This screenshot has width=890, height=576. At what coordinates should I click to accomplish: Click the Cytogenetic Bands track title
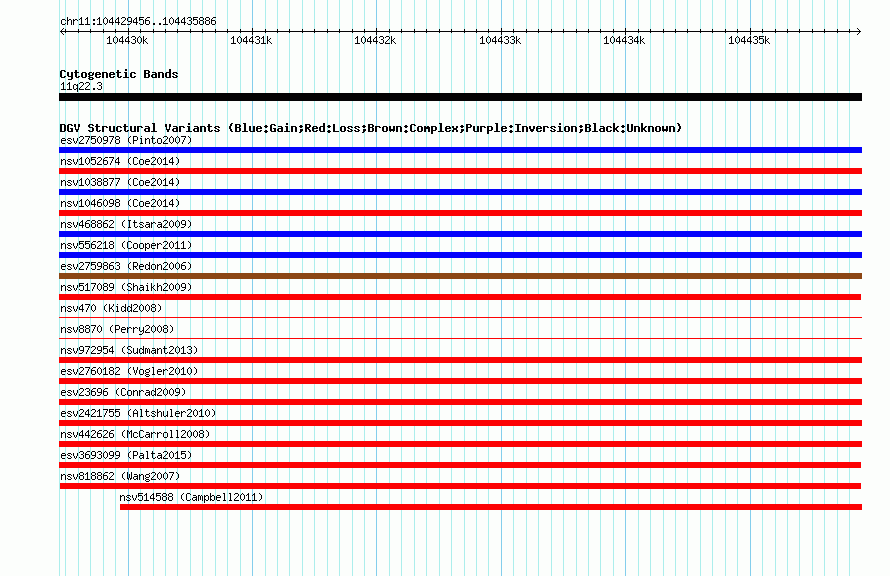pyautogui.click(x=119, y=74)
